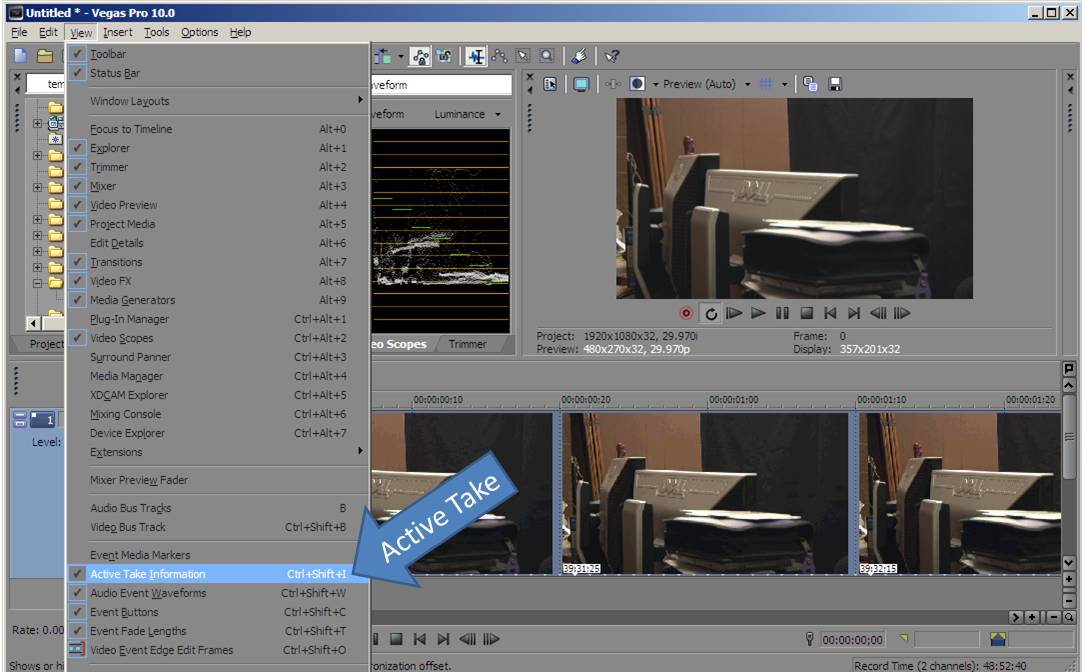Viewport: 1084px width, 672px height.
Task: Uncheck Video Scopes in the View menu
Action: (122, 338)
